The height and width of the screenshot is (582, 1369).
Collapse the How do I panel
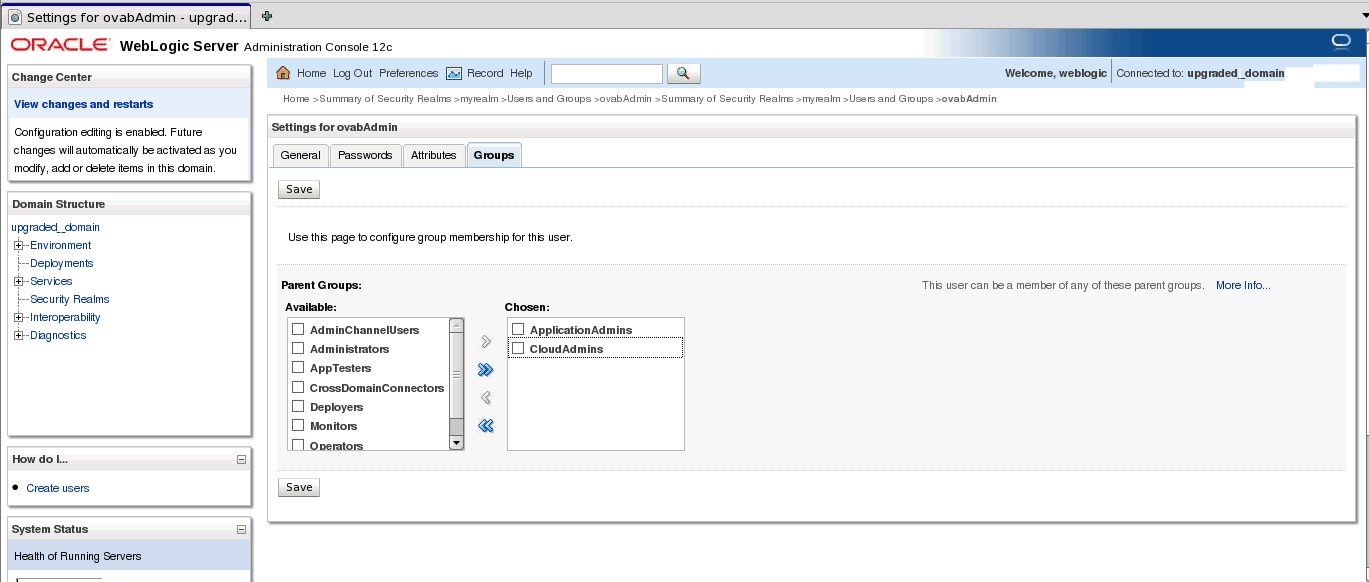point(241,460)
